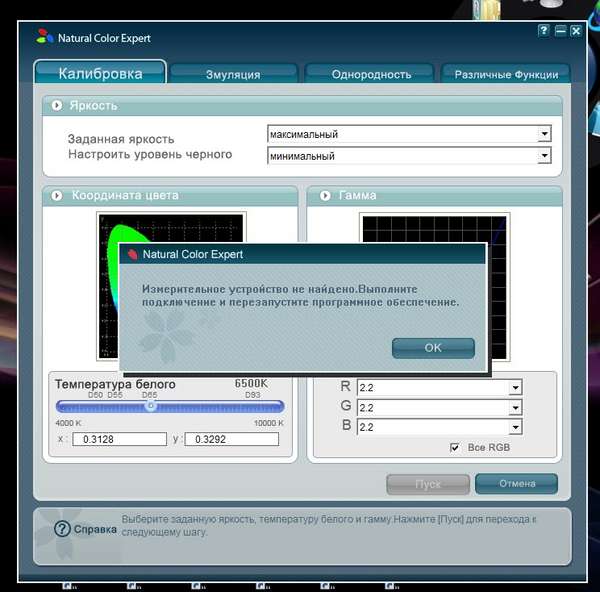Click the Отмена button
600x592 pixels.
(x=517, y=484)
